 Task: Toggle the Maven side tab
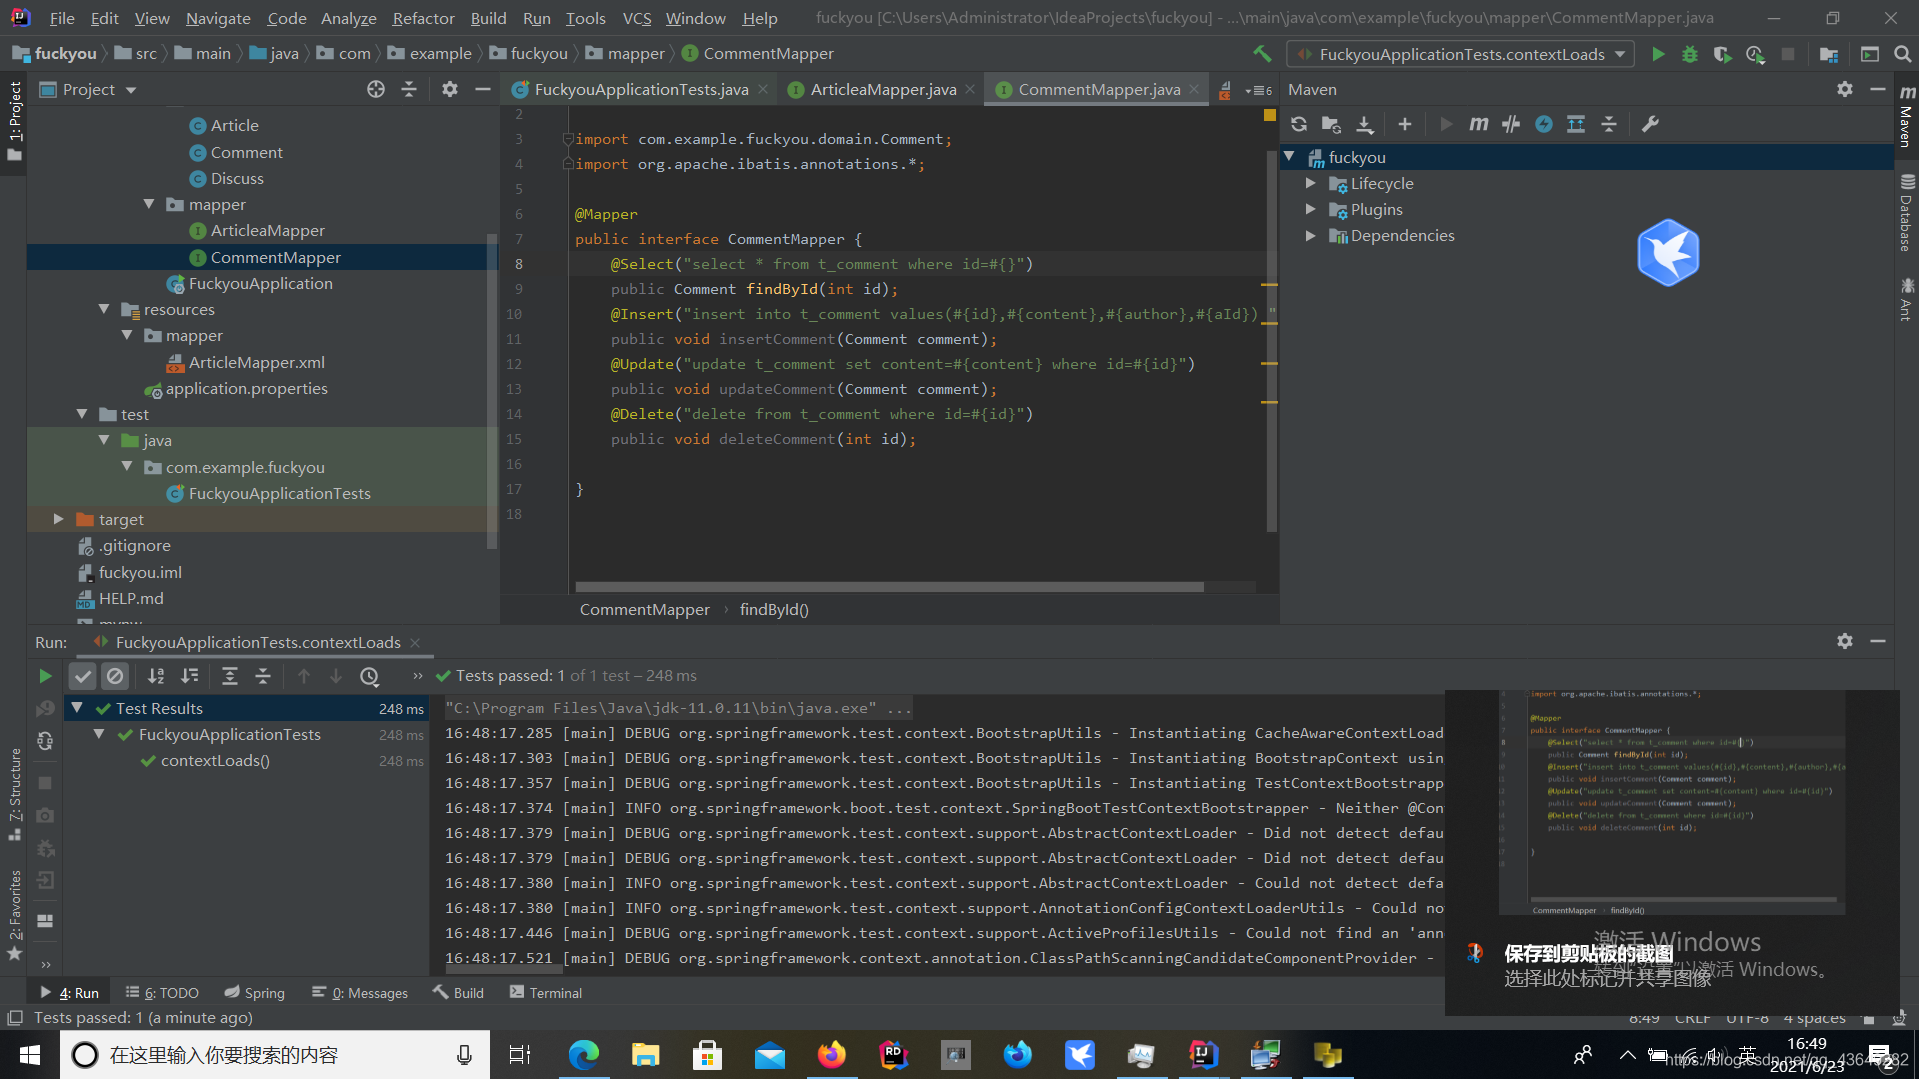click(1906, 116)
